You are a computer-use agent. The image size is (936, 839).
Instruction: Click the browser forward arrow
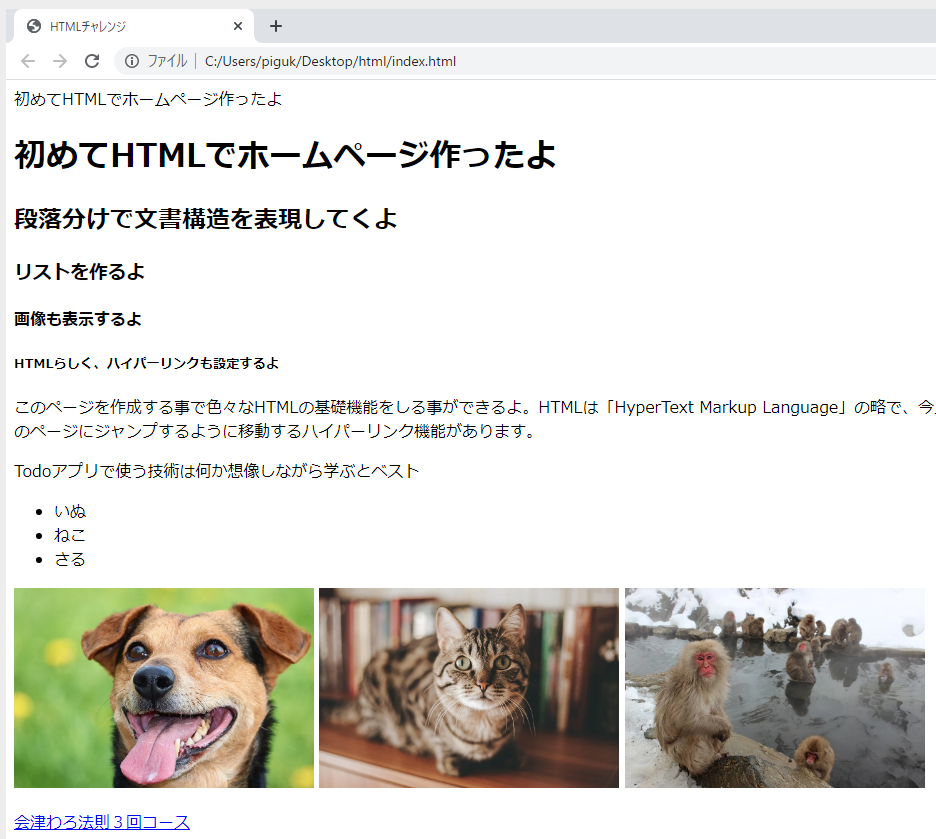click(59, 60)
